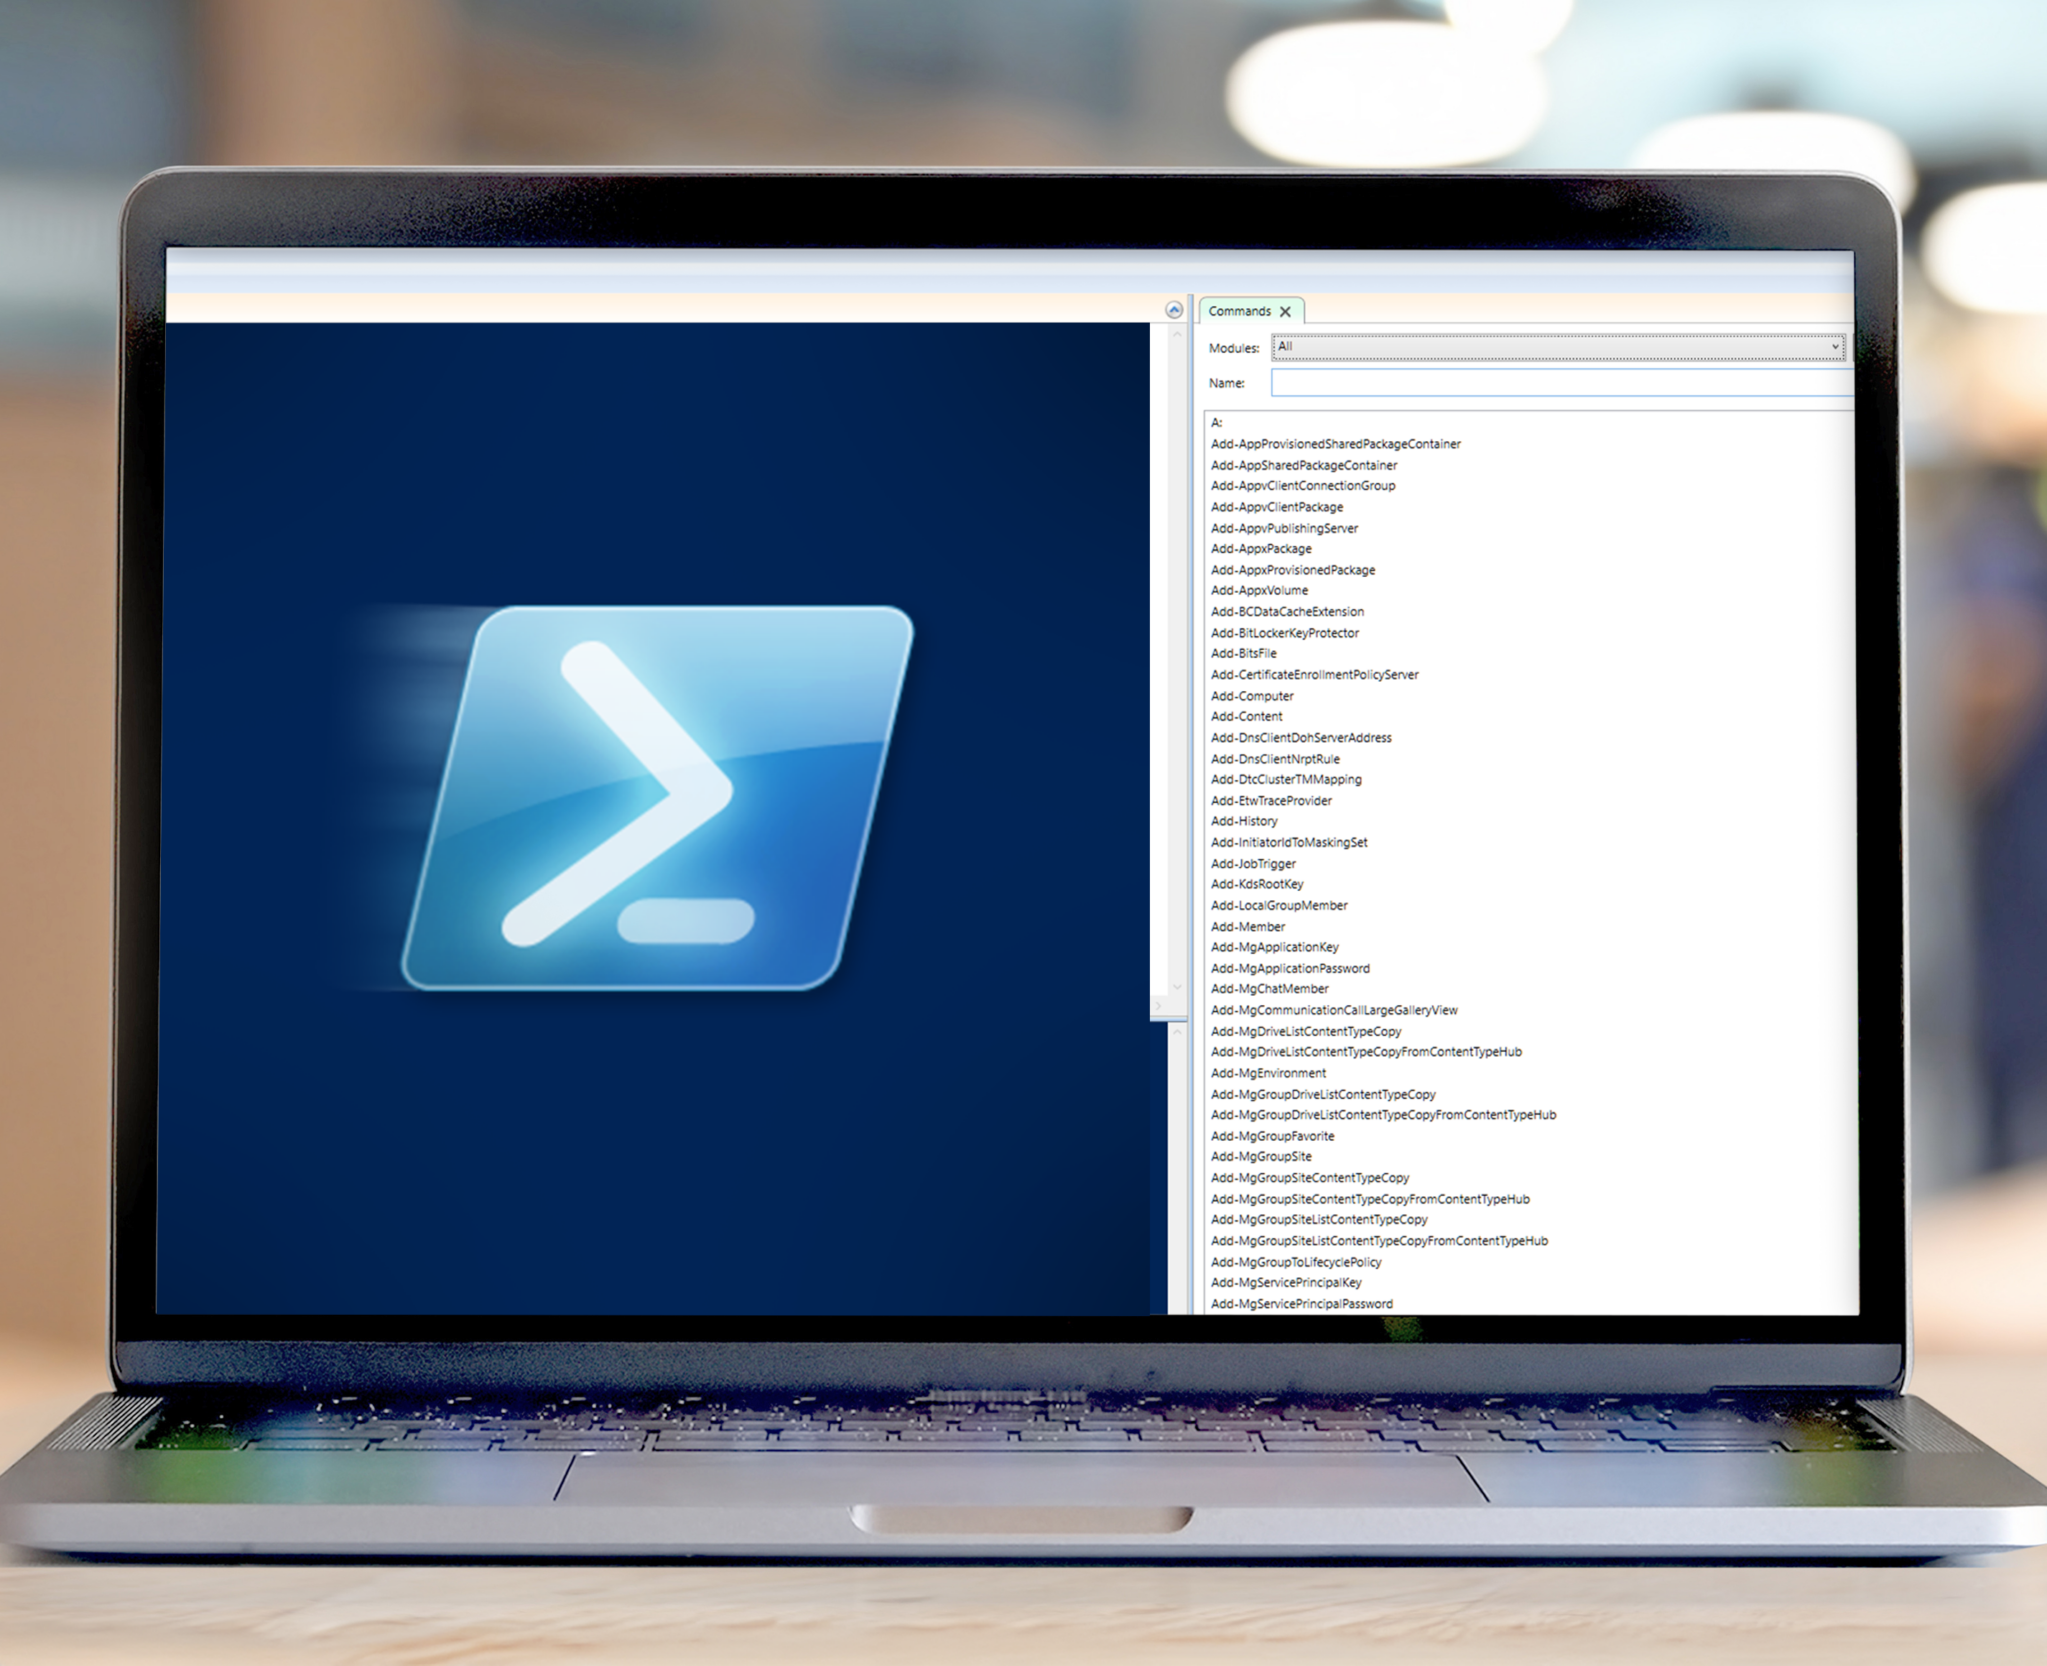Image resolution: width=2047 pixels, height=1666 pixels.
Task: Collapse the script pane with the round arrow icon
Action: 1174,310
